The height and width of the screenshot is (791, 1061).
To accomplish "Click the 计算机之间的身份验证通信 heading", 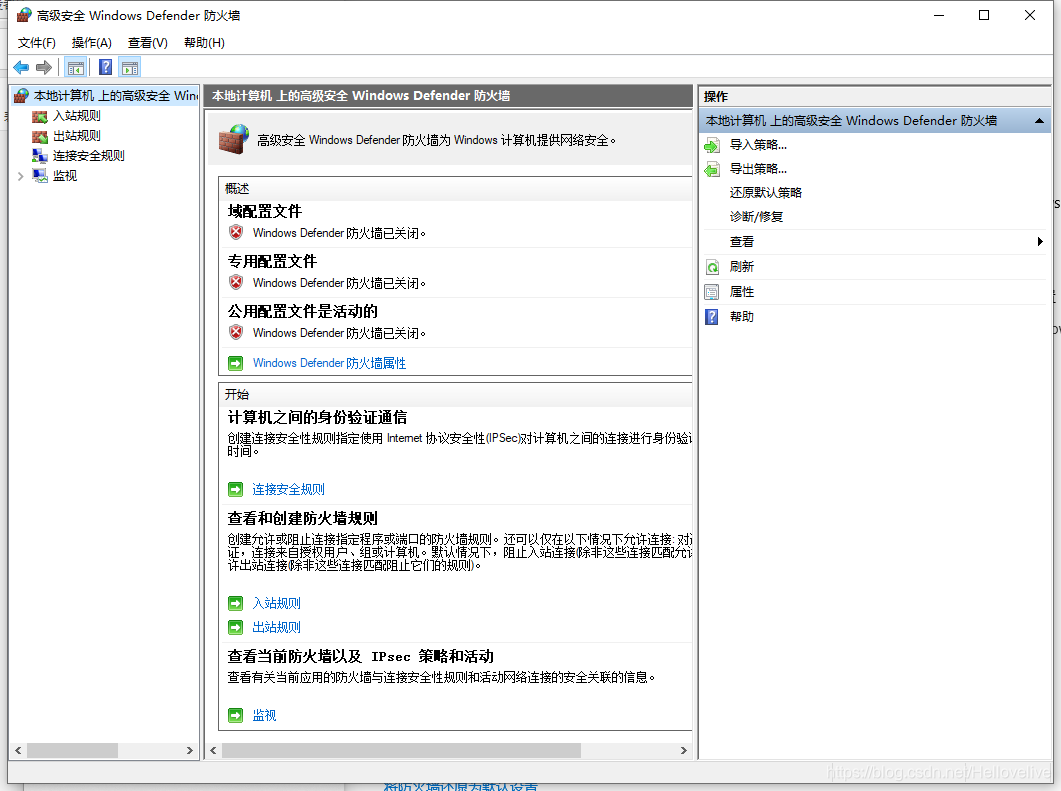I will 317,418.
